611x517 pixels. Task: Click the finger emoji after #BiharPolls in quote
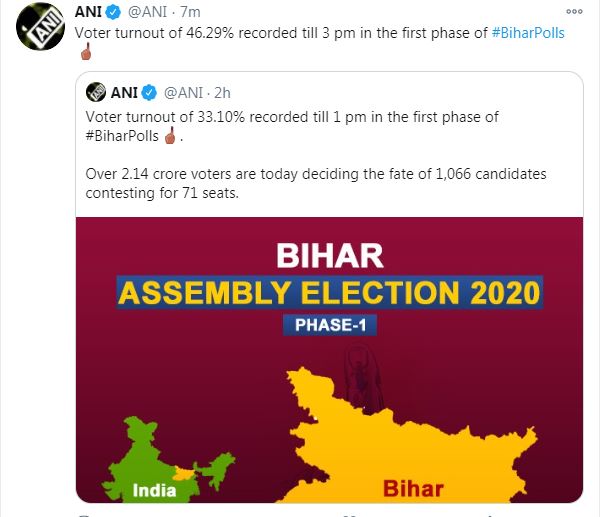(170, 136)
